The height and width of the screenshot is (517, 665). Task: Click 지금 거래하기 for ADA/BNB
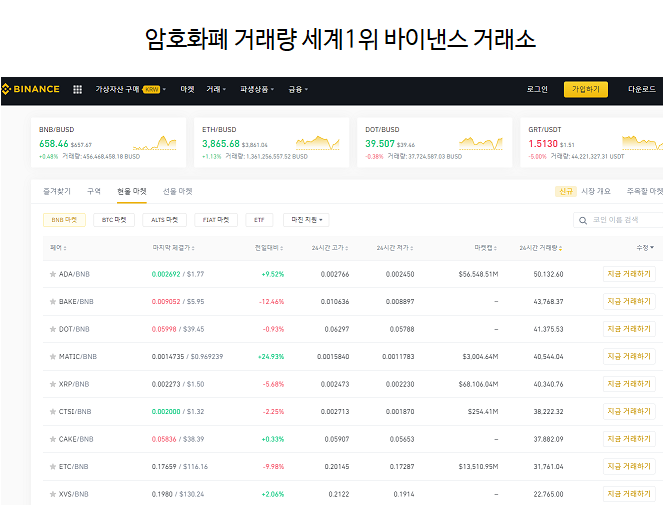(x=629, y=274)
